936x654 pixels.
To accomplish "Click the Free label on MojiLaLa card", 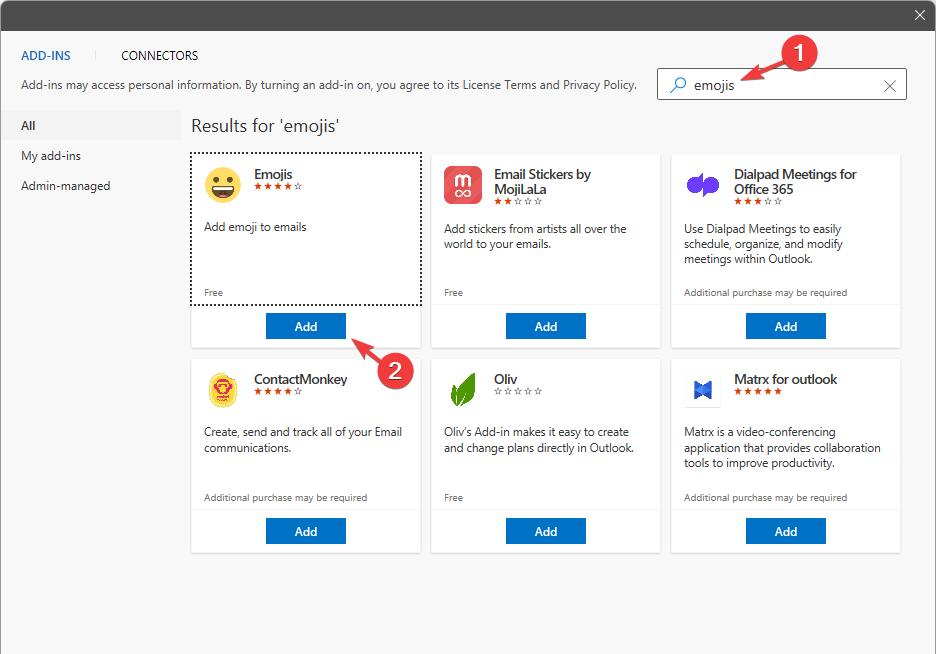I will coord(453,292).
